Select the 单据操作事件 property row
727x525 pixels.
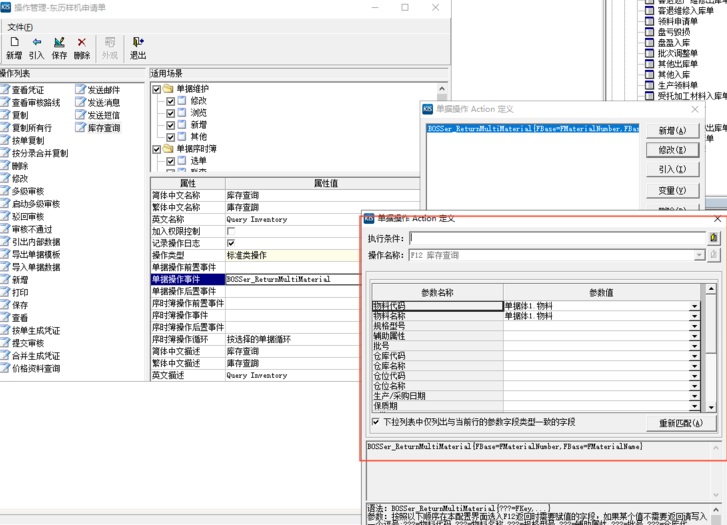point(186,279)
